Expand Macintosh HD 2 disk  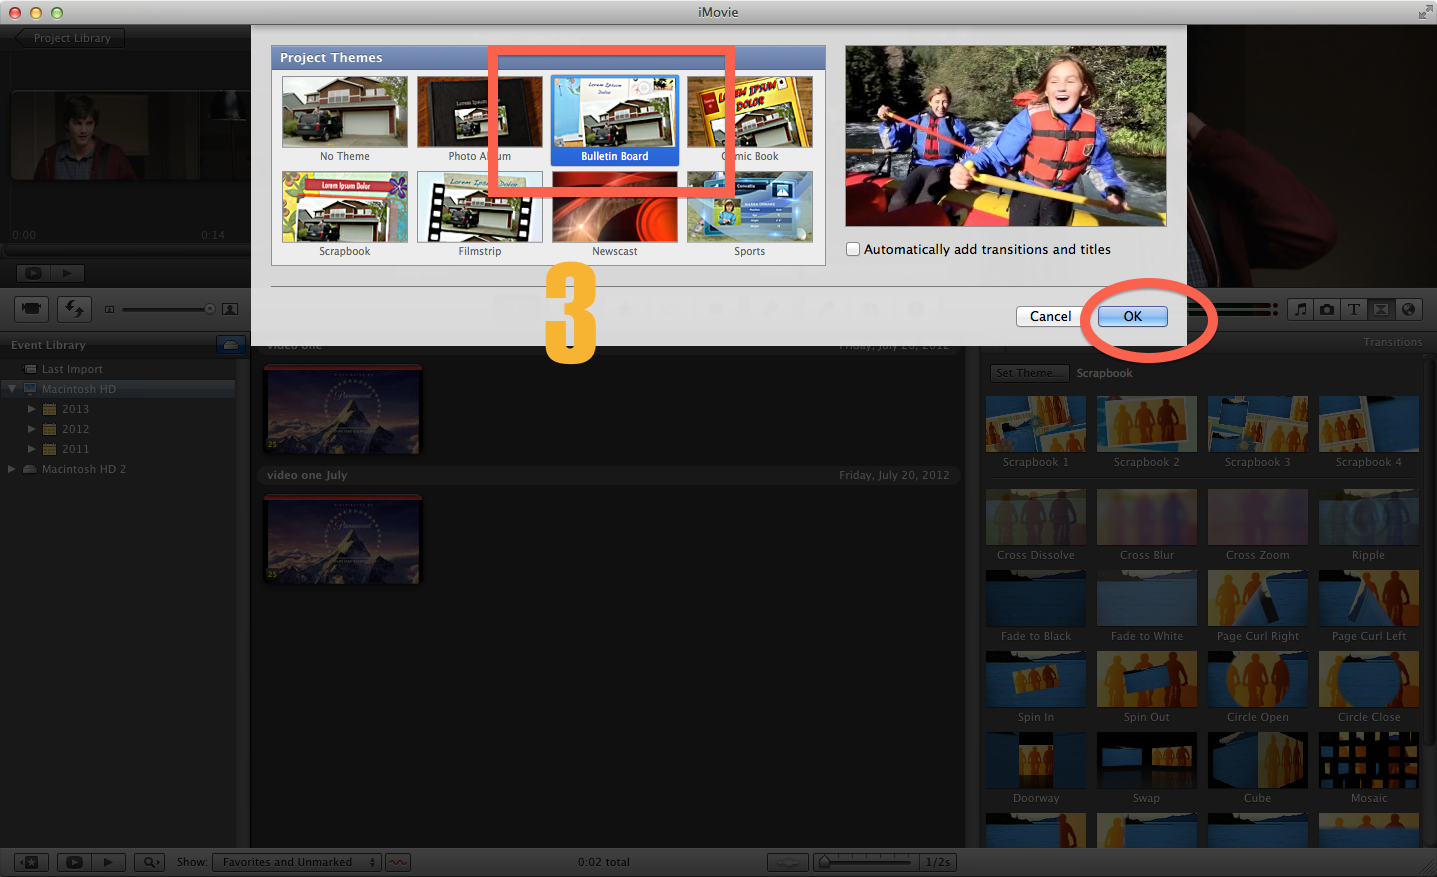click(12, 469)
